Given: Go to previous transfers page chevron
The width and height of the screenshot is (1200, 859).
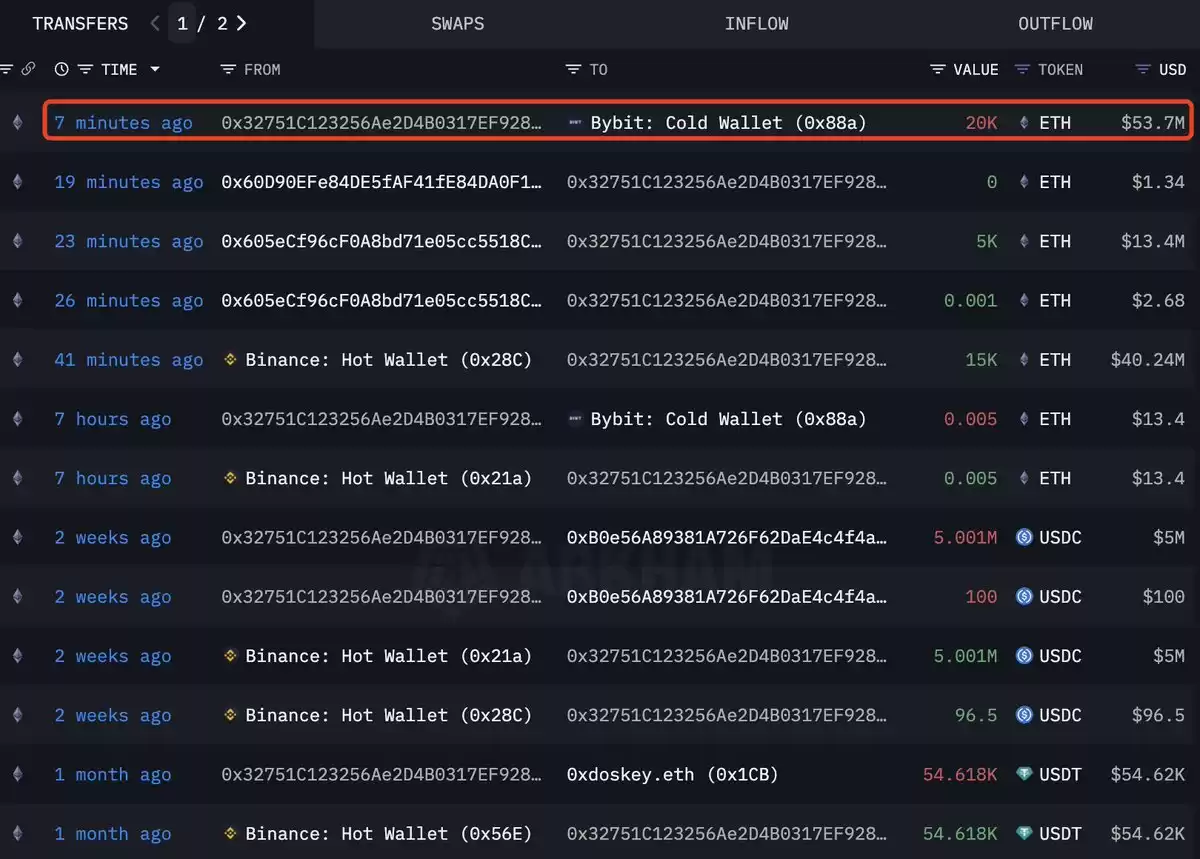Looking at the screenshot, I should (x=155, y=23).
